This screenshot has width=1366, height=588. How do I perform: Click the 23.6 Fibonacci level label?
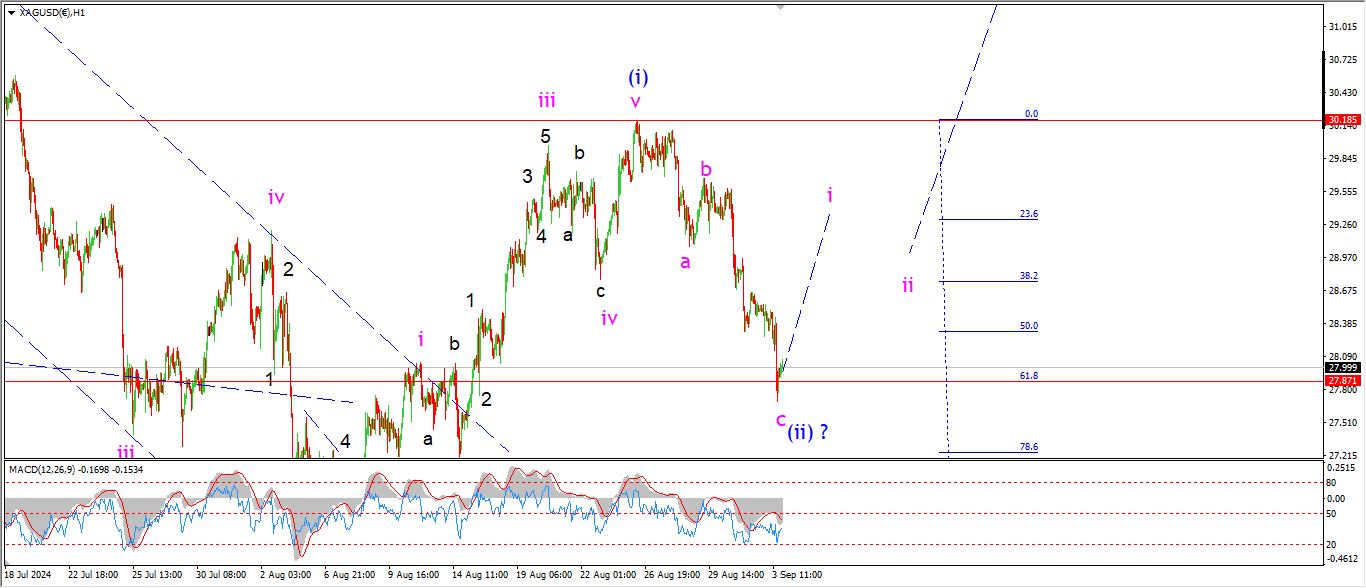(x=1028, y=214)
